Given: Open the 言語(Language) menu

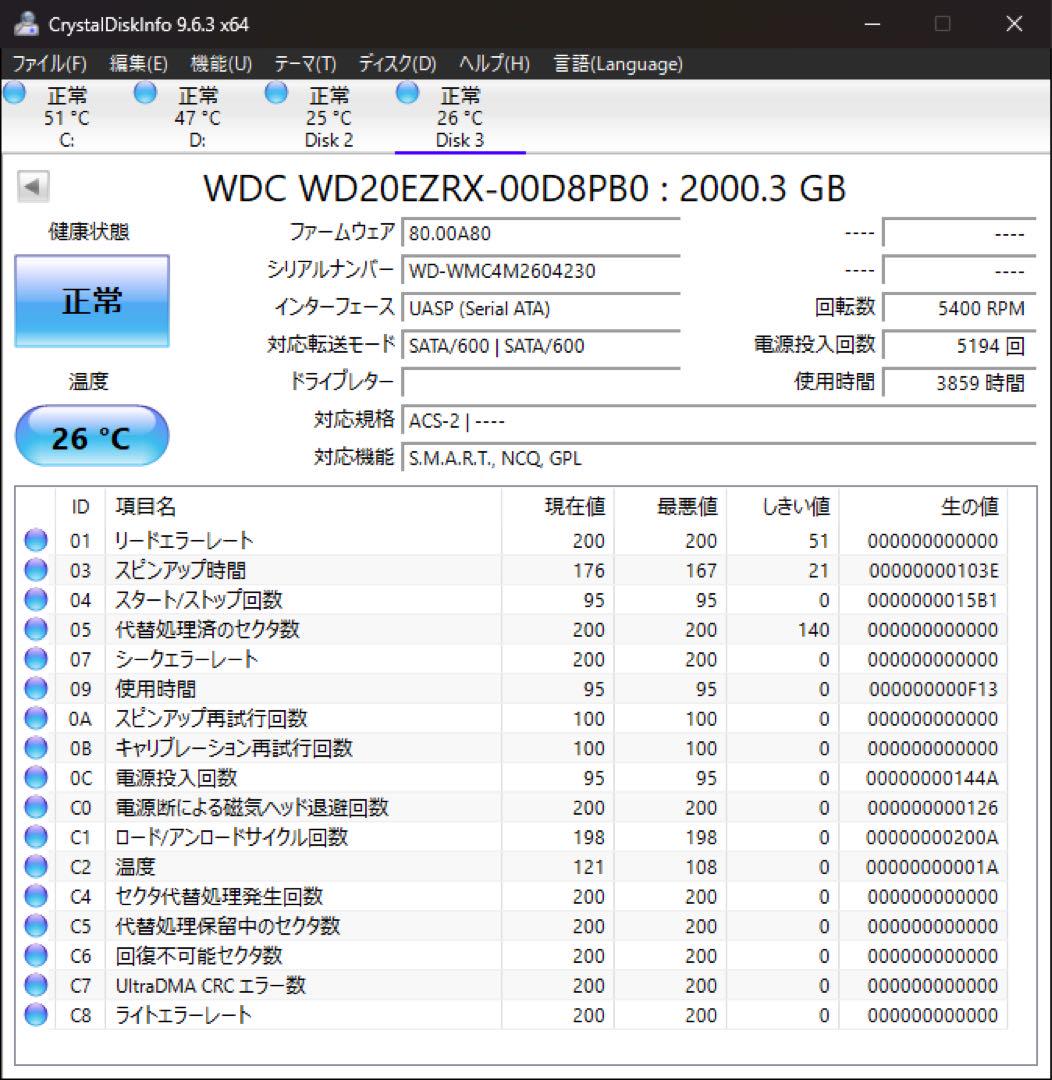Looking at the screenshot, I should coord(619,64).
